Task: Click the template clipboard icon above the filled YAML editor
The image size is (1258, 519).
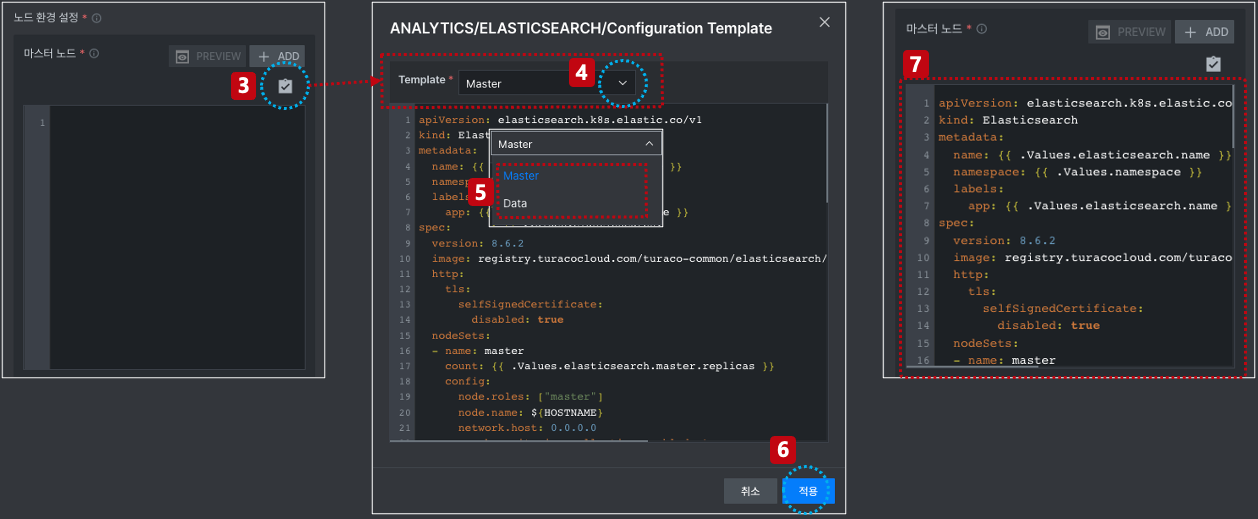Action: click(x=1213, y=64)
